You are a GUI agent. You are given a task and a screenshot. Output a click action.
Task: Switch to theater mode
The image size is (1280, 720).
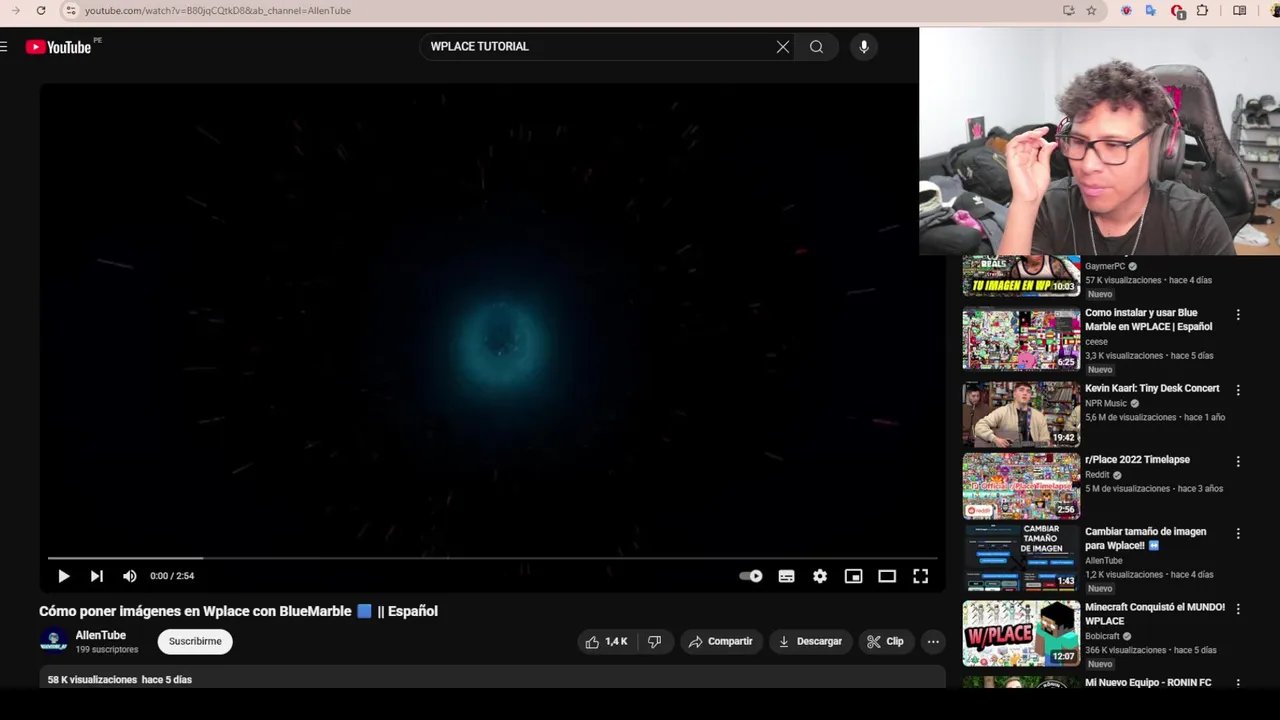tap(887, 576)
